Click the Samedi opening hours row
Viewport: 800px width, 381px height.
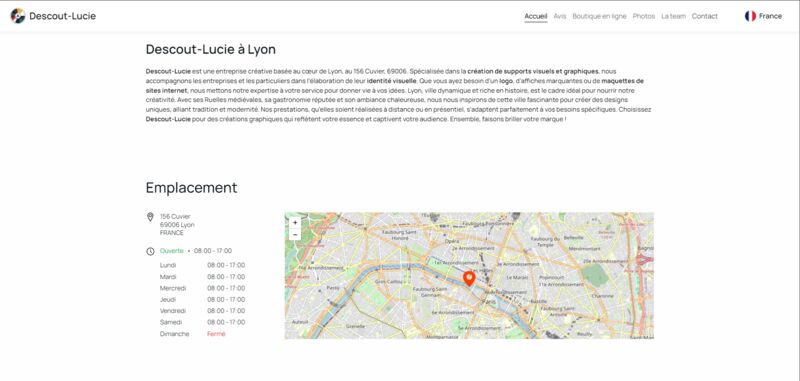(x=203, y=322)
